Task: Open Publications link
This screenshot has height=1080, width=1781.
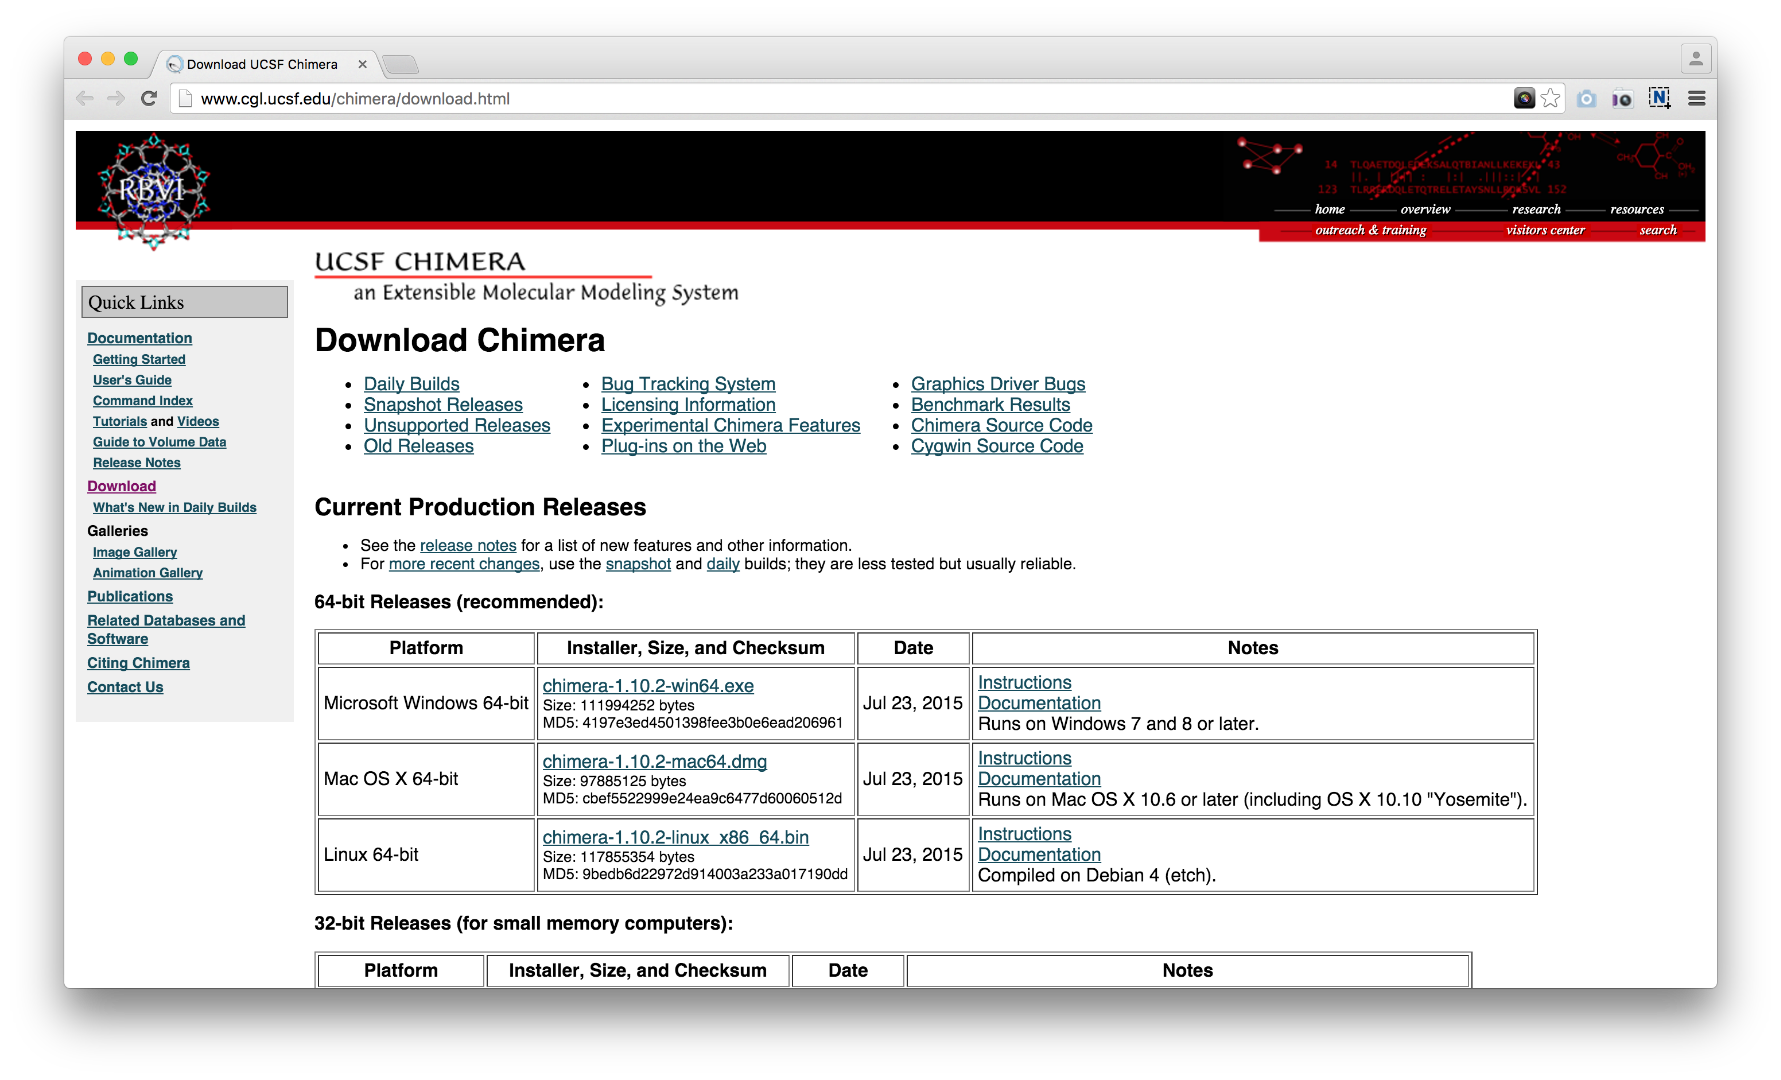Action: 129,596
